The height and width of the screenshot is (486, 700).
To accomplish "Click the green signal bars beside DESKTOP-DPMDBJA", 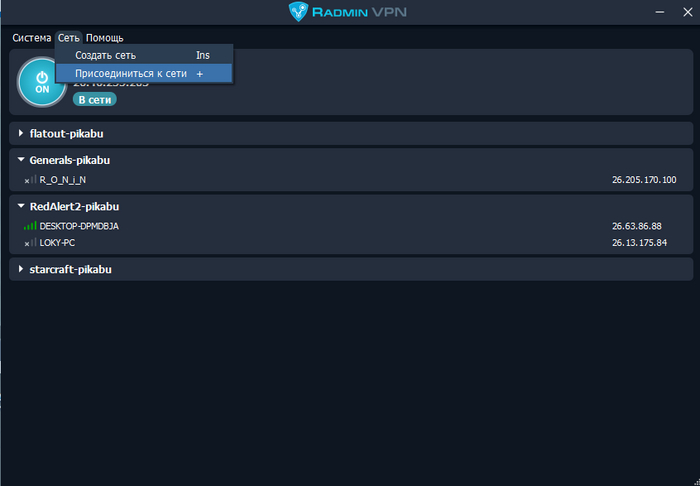I will pyautogui.click(x=30, y=226).
